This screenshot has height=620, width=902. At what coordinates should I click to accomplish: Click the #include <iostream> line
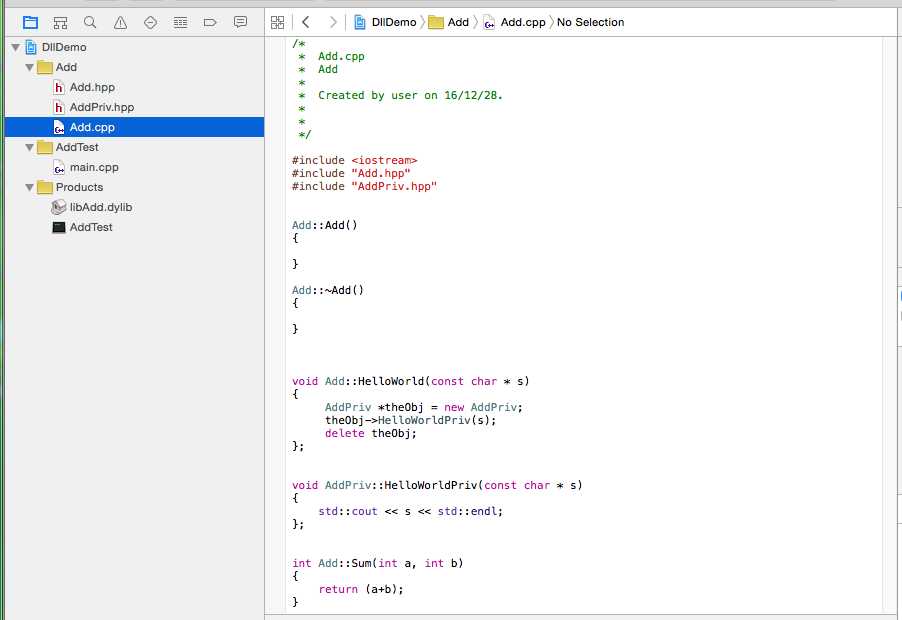pyautogui.click(x=354, y=160)
